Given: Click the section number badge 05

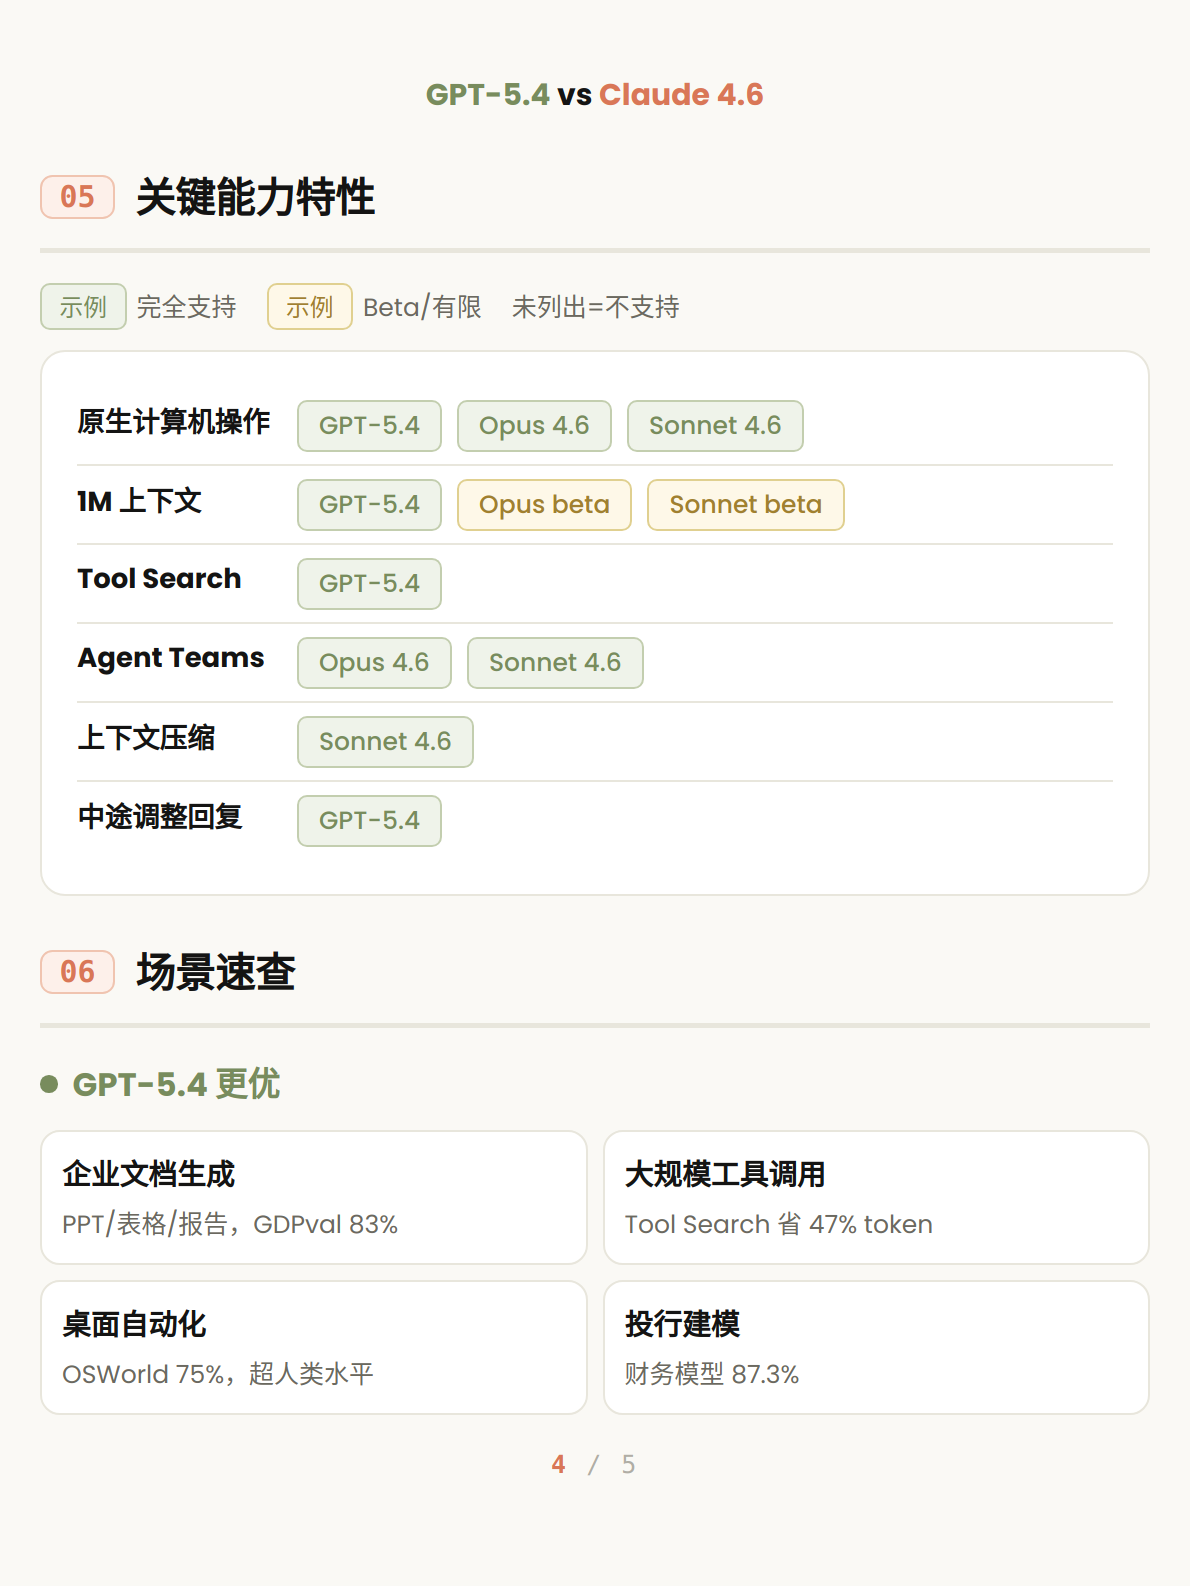Looking at the screenshot, I should pos(77,197).
